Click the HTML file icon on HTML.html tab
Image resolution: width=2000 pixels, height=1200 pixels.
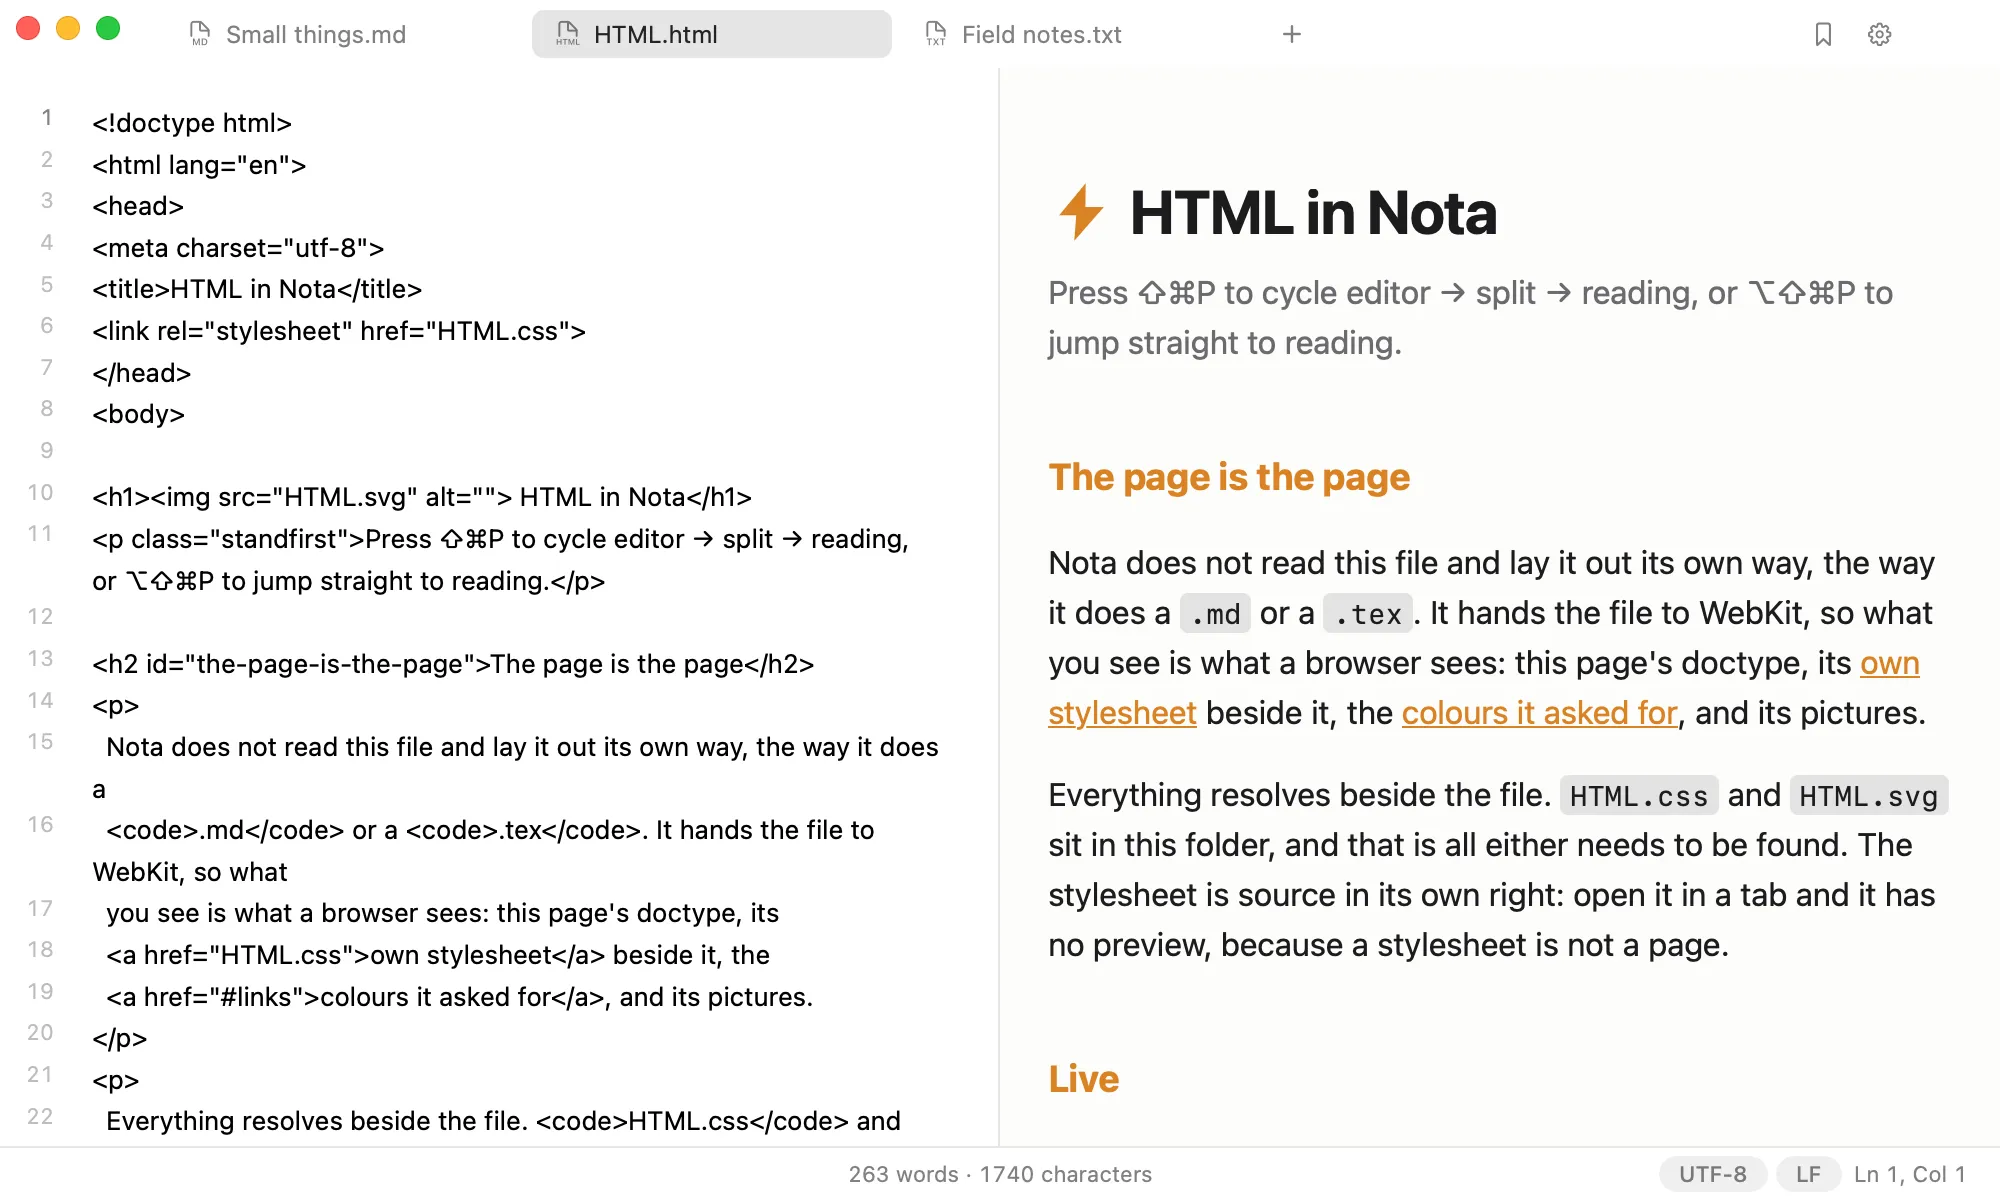tap(568, 34)
